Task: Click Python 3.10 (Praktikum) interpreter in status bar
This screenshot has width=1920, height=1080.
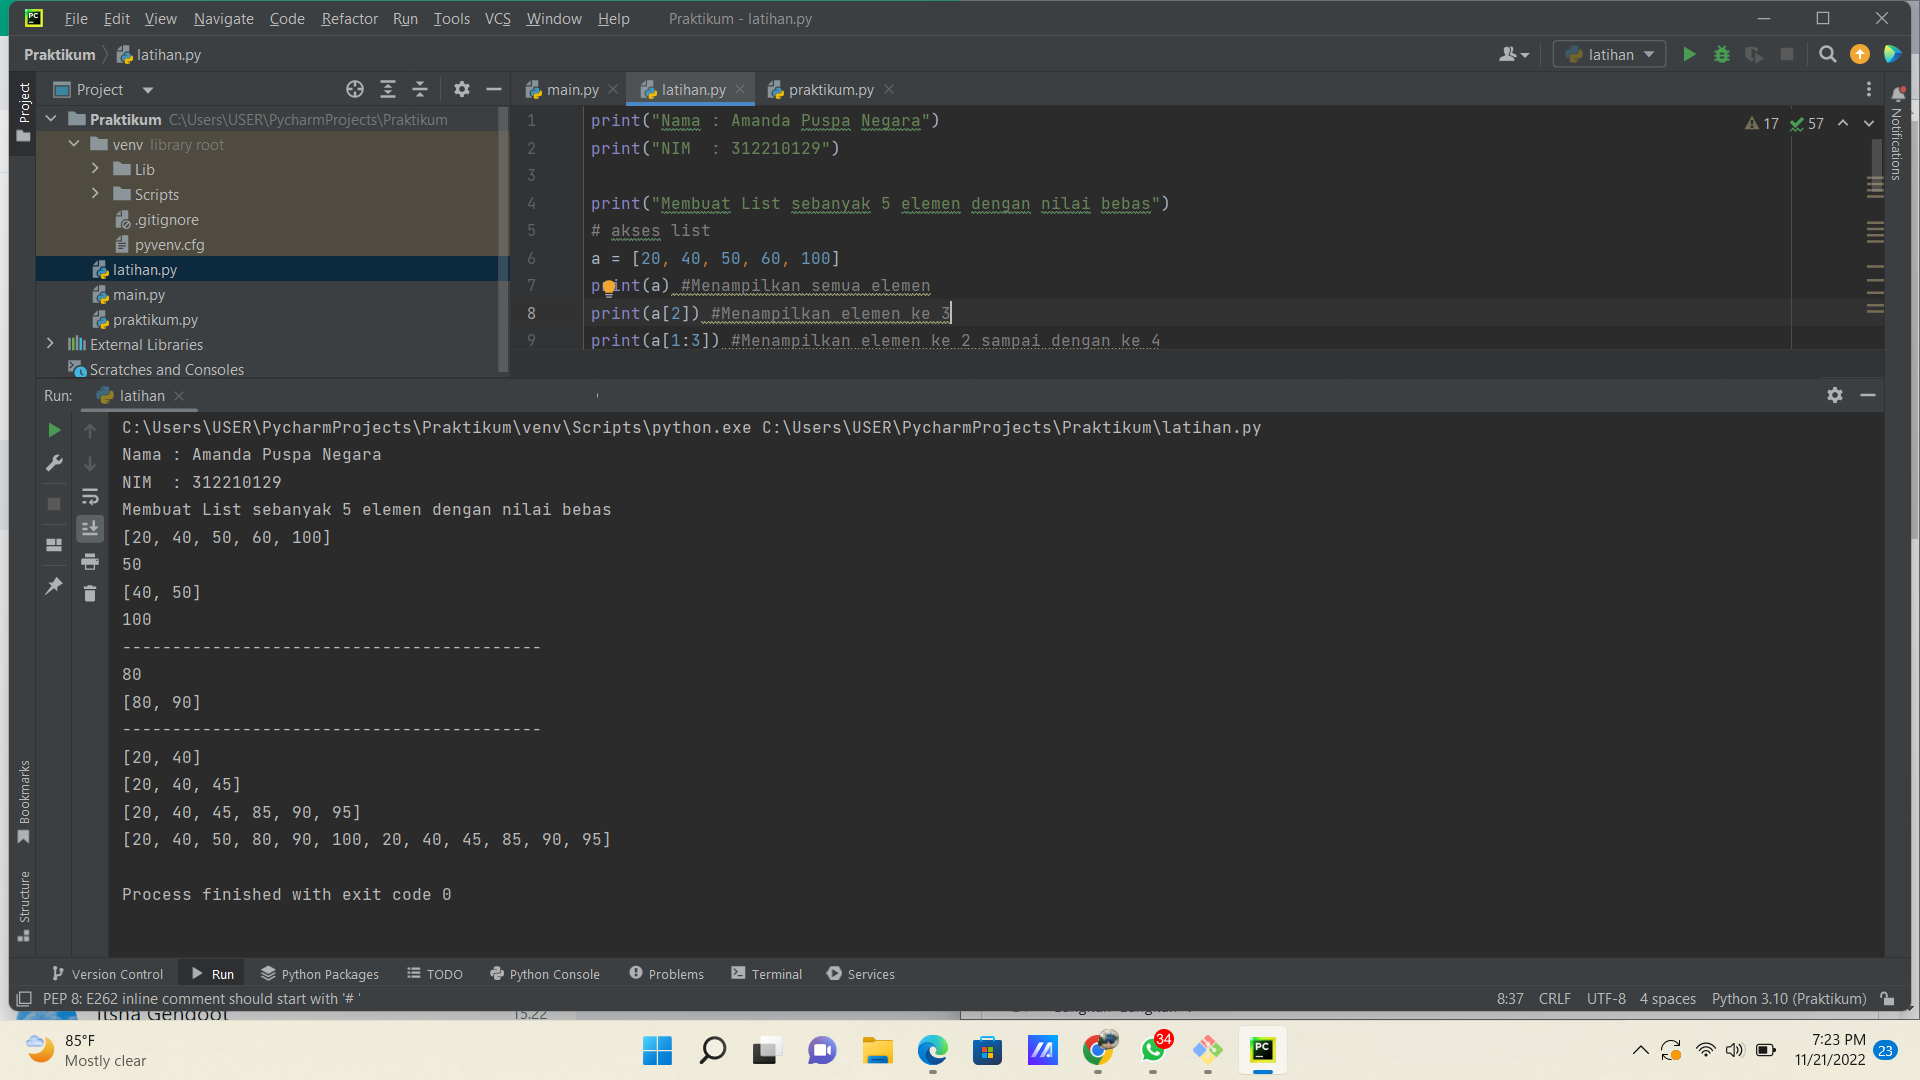Action: tap(1788, 998)
